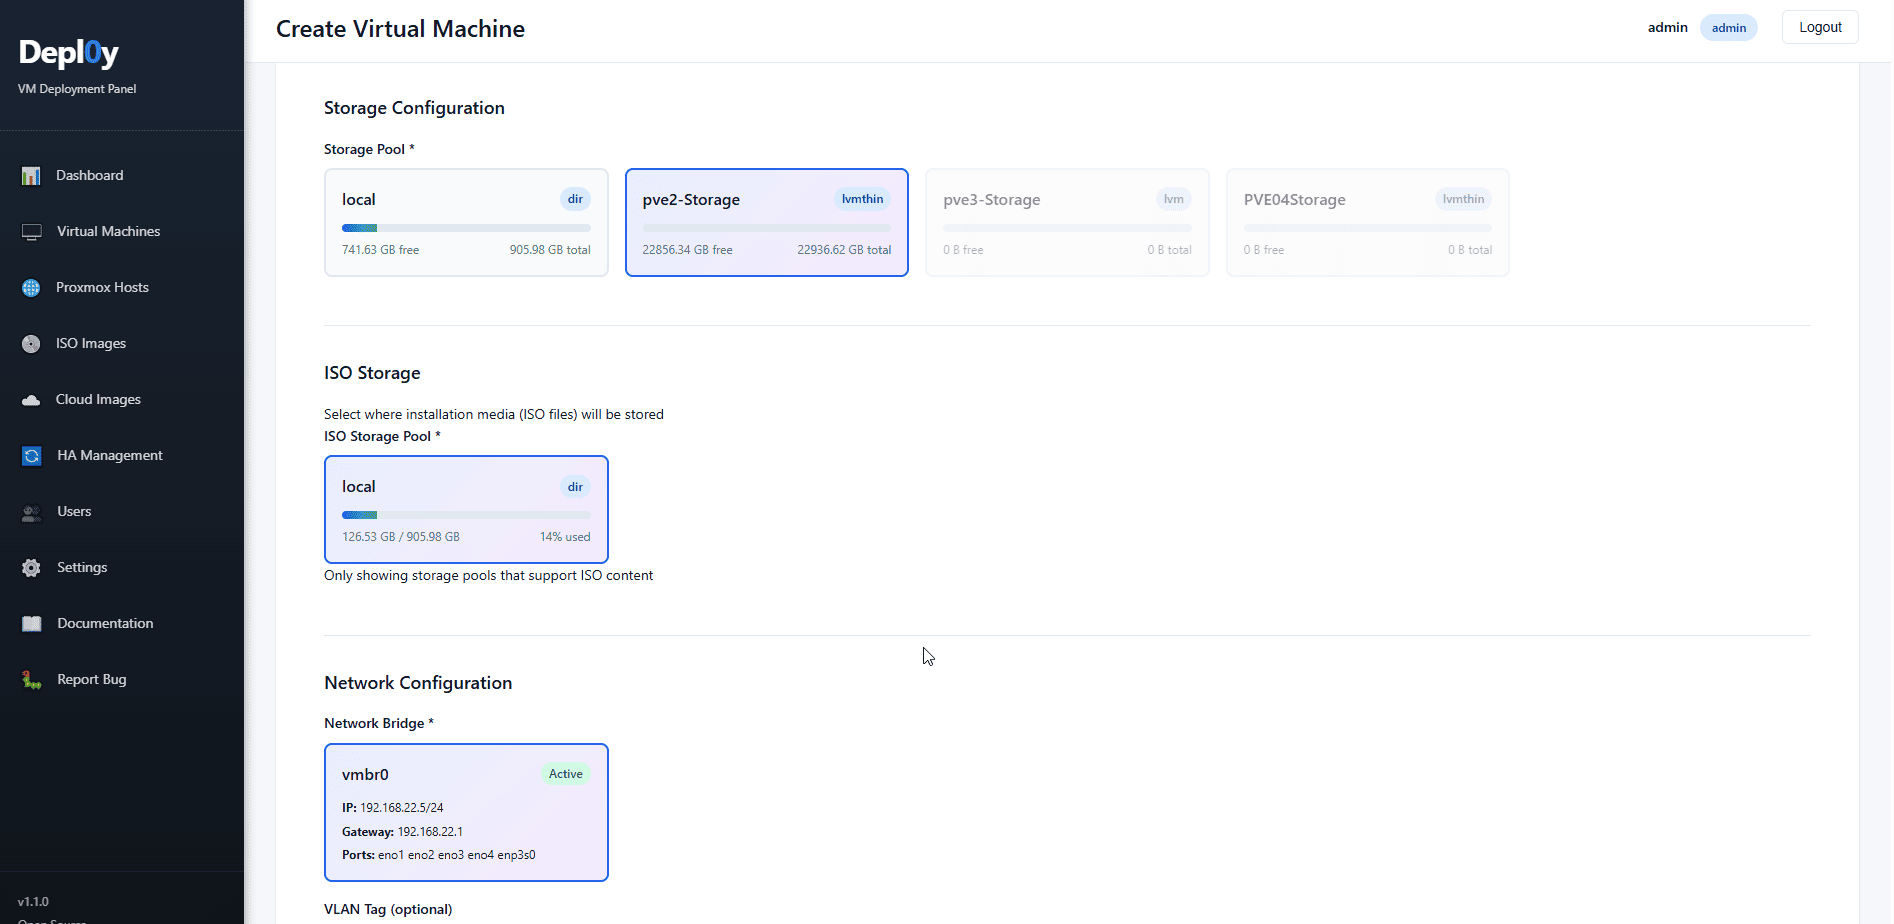Click the Cloud Images cloud icon

coord(31,400)
